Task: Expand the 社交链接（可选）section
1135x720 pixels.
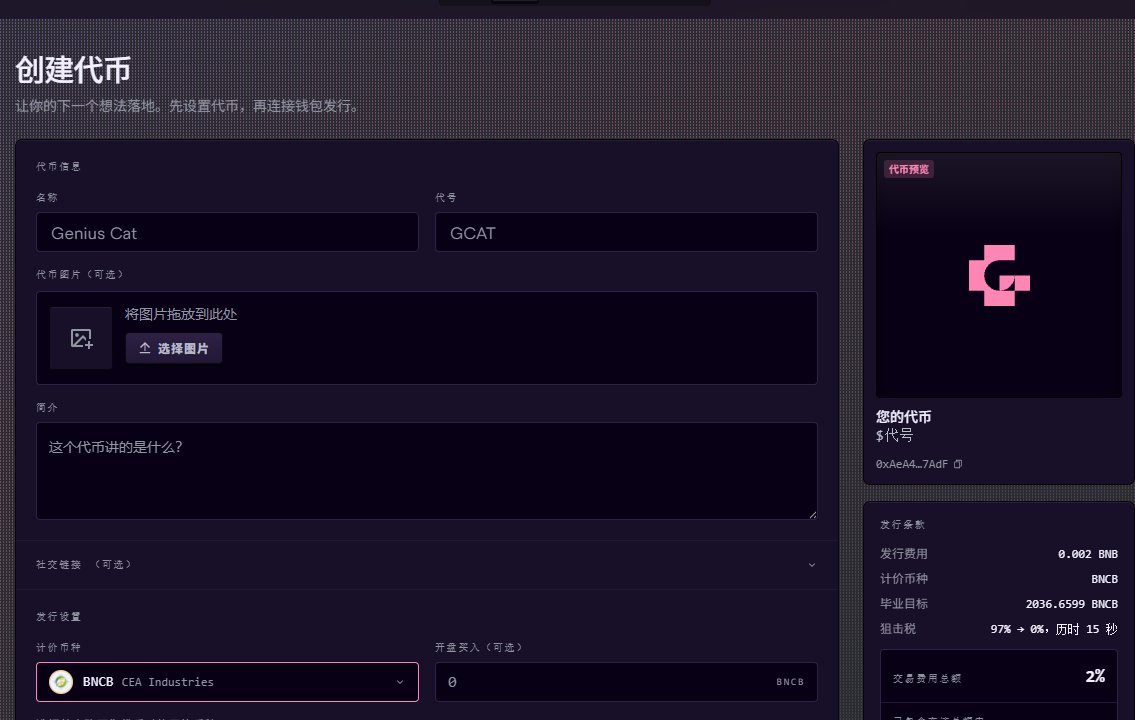Action: click(x=427, y=564)
